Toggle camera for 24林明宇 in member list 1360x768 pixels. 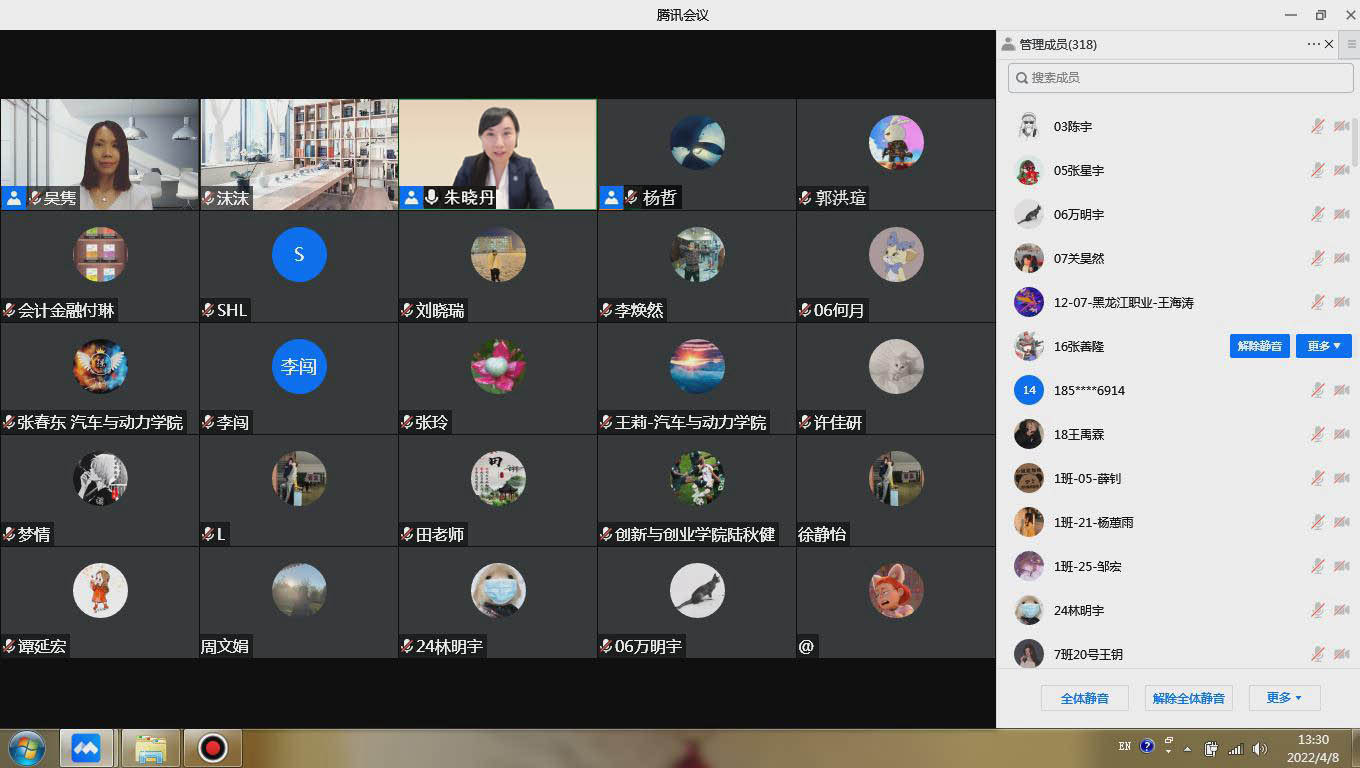[x=1342, y=611]
